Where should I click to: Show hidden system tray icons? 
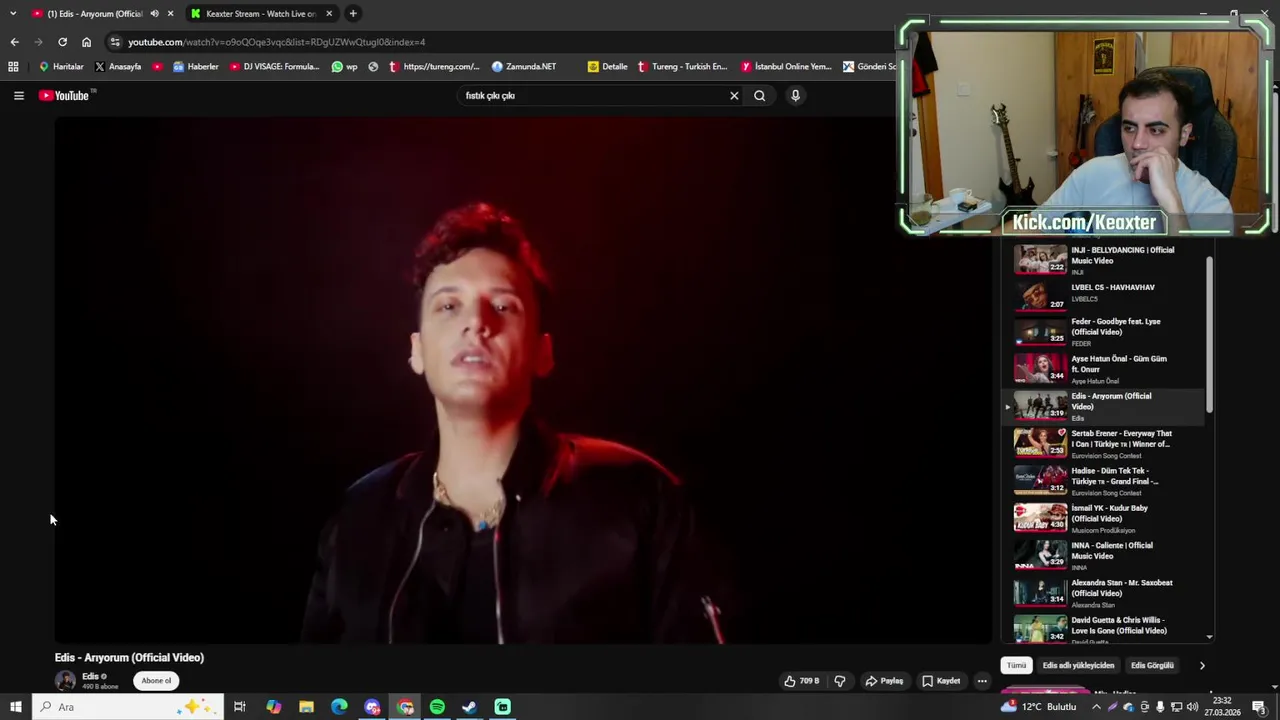click(1096, 707)
